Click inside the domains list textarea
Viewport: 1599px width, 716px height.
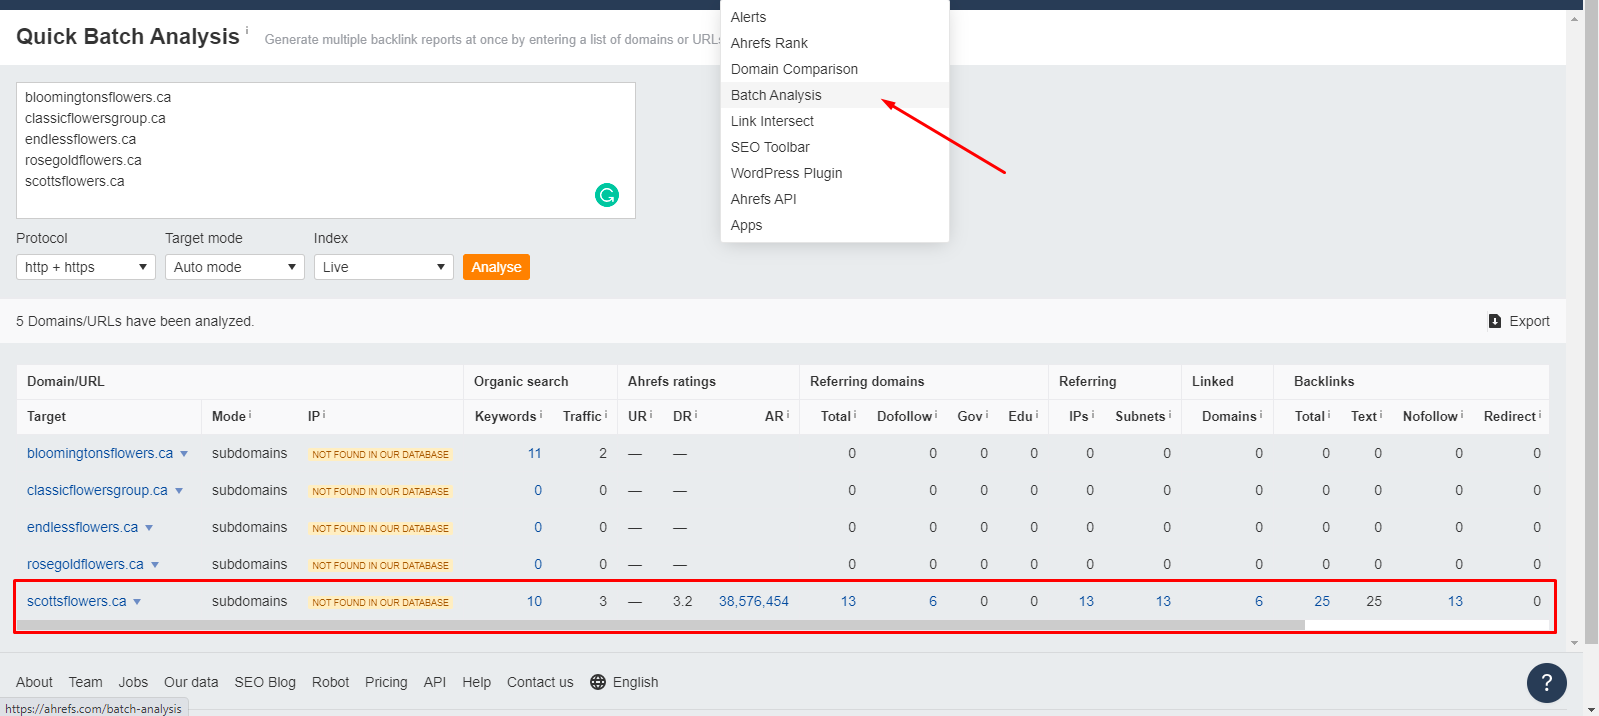coord(326,151)
